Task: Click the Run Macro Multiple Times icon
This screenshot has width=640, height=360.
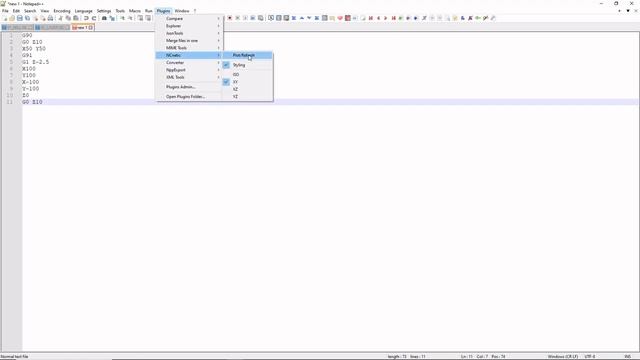Action: 253,18
